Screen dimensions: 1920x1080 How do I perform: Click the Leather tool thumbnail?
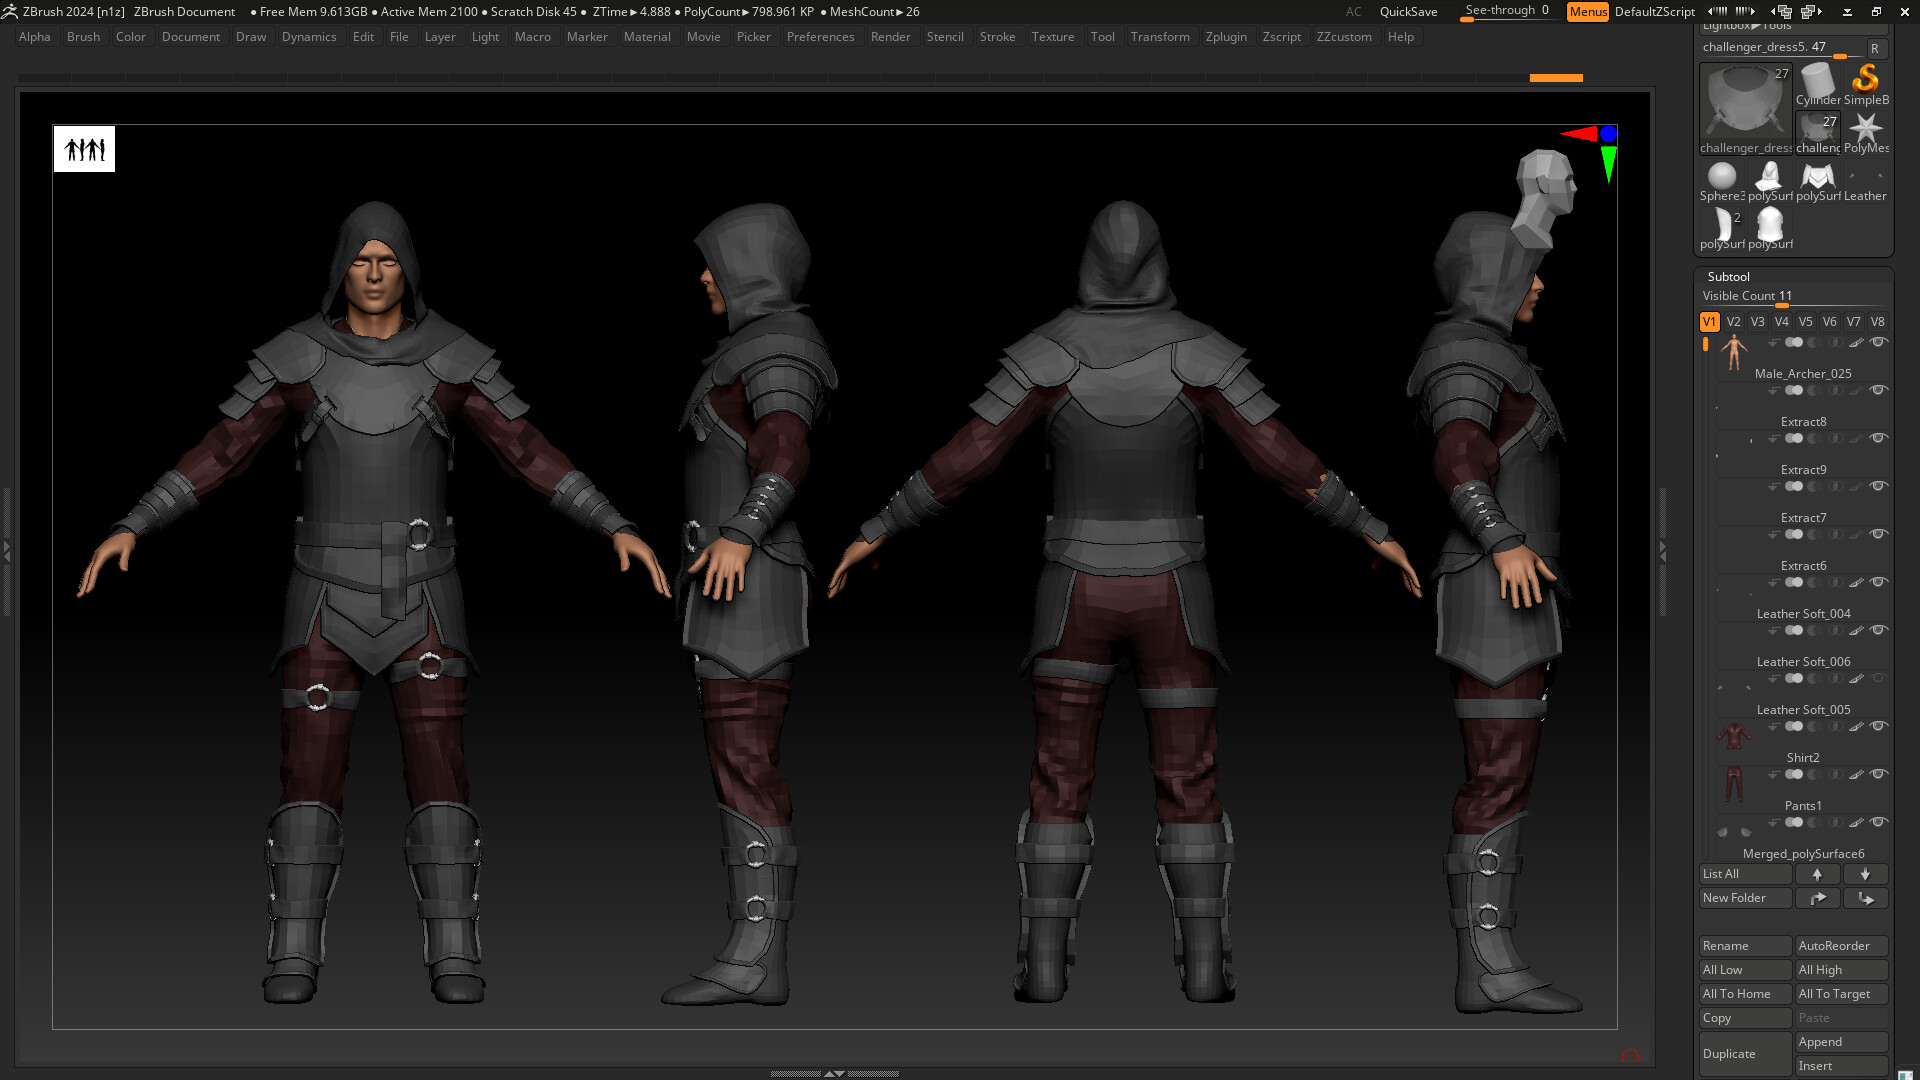(x=1864, y=176)
